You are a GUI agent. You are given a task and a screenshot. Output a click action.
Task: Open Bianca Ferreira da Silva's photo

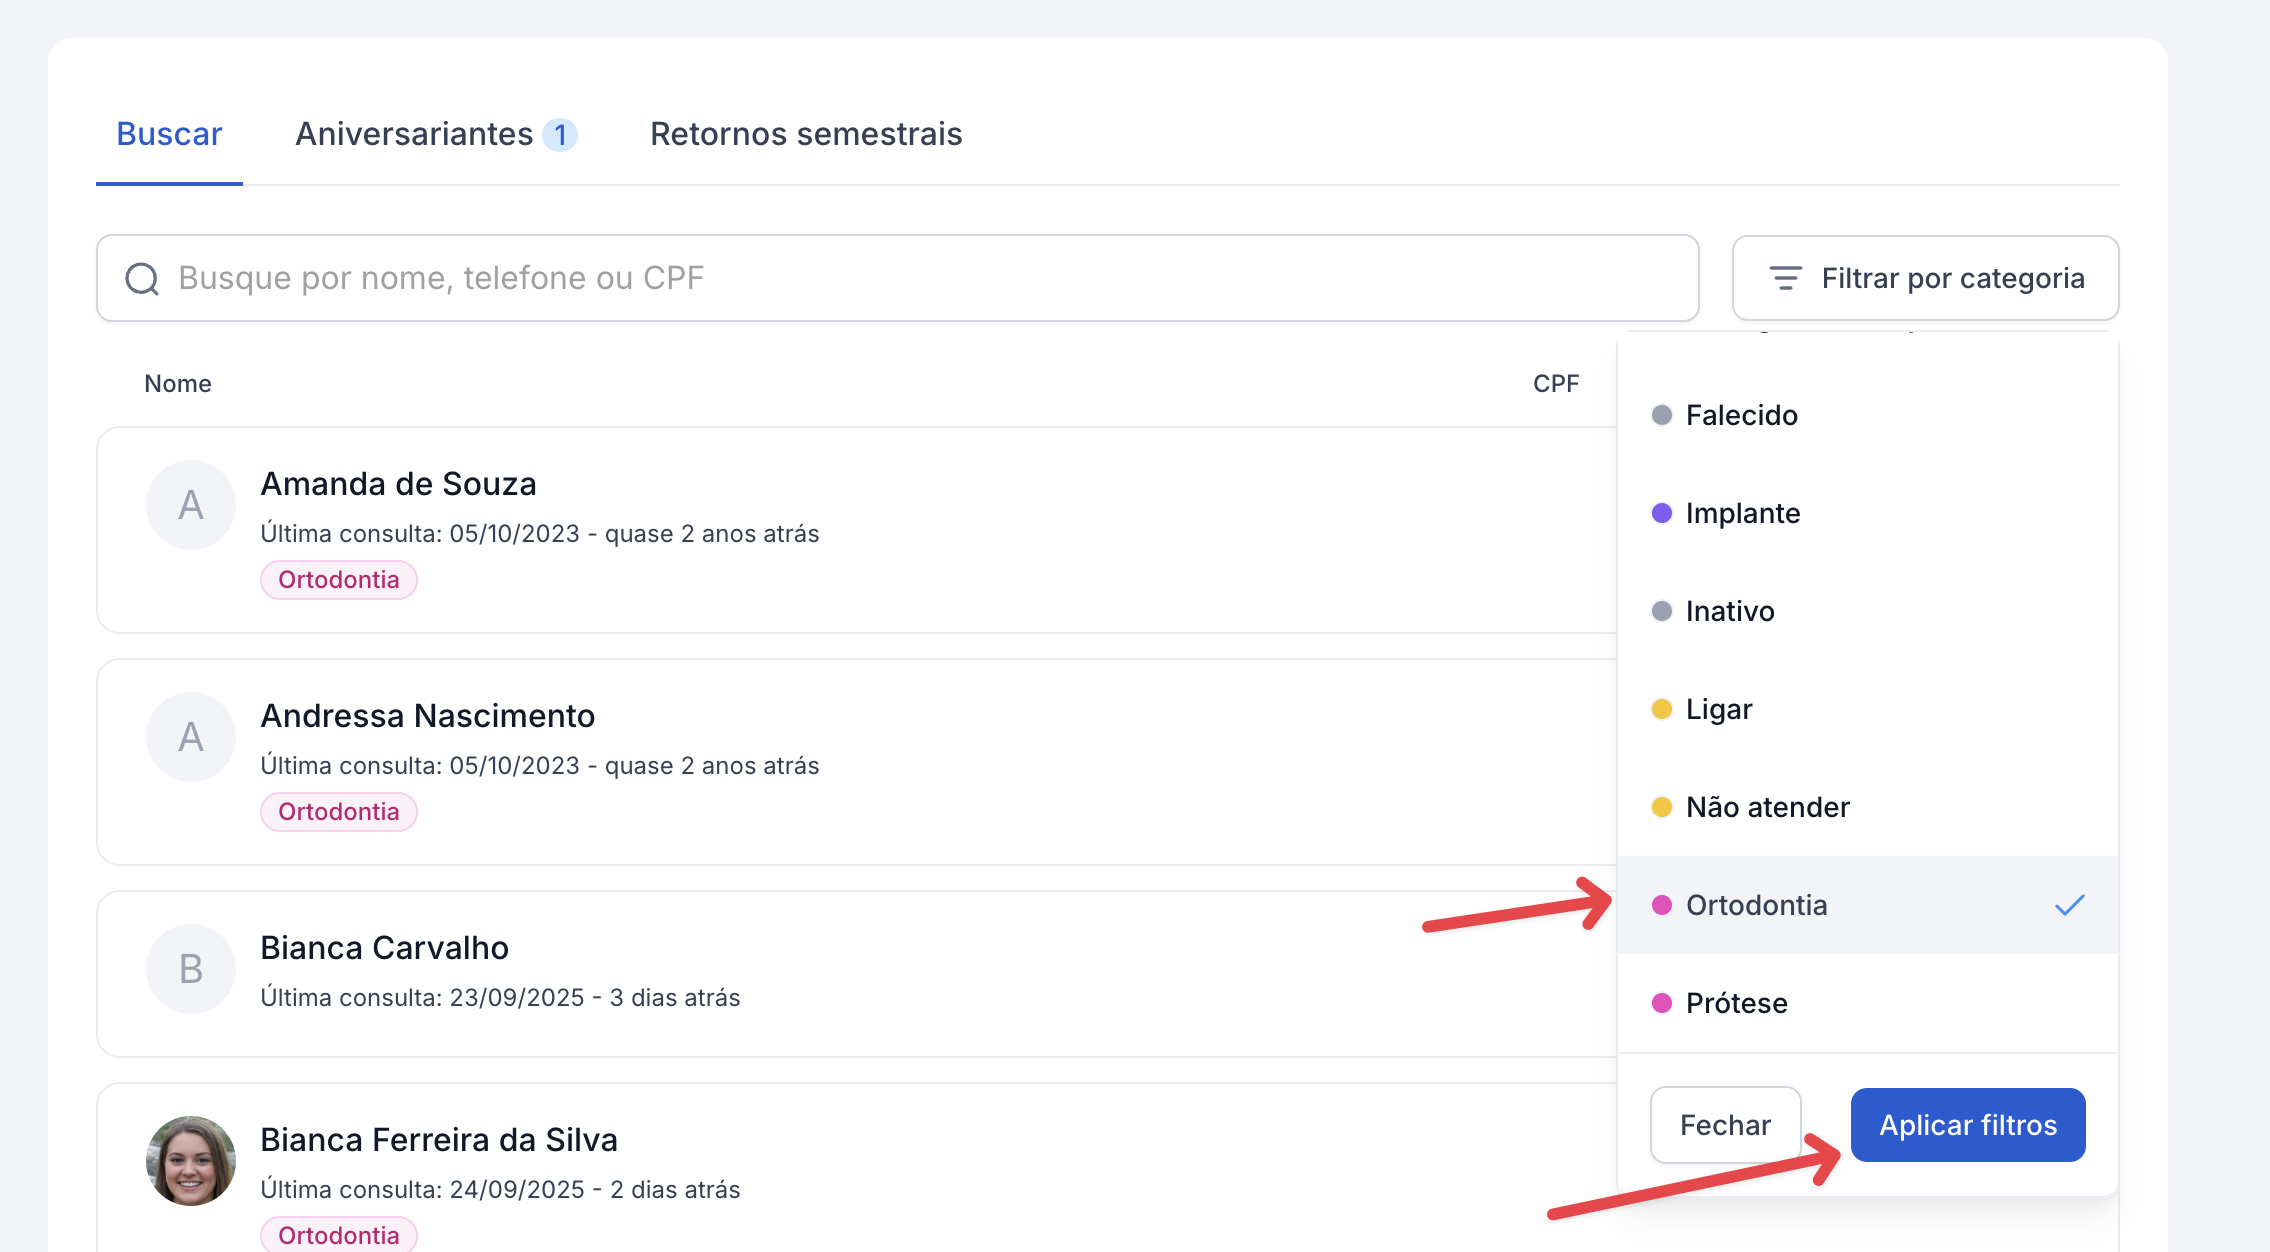pos(191,1161)
